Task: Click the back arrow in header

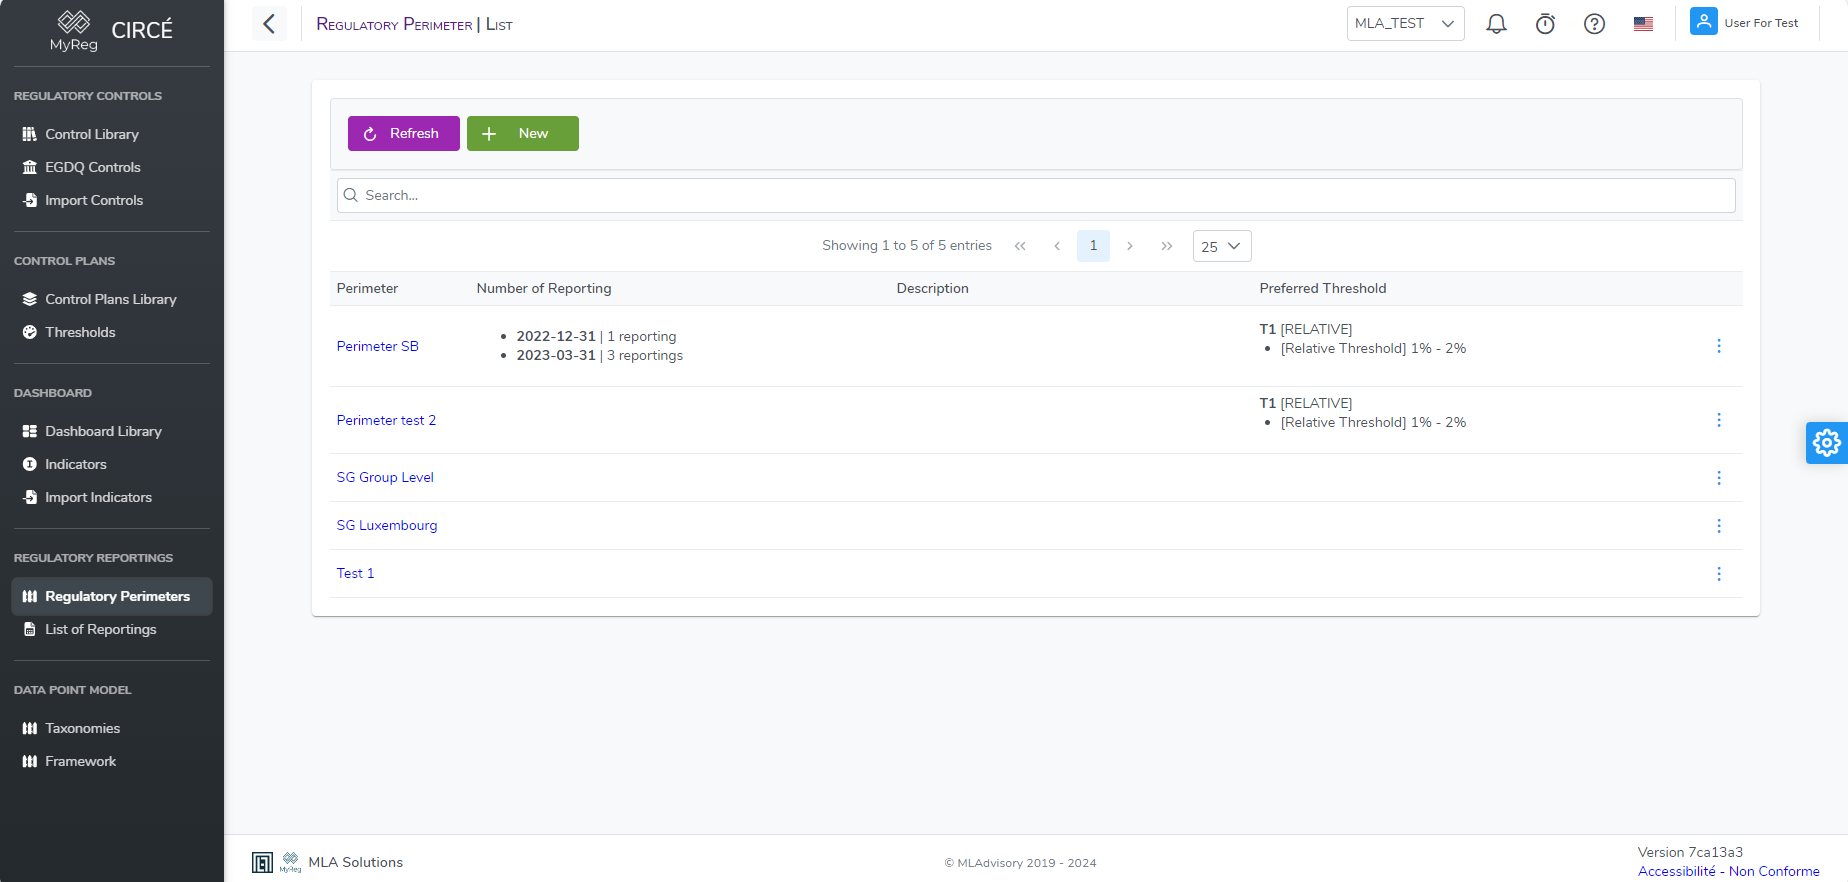Action: coord(269,24)
